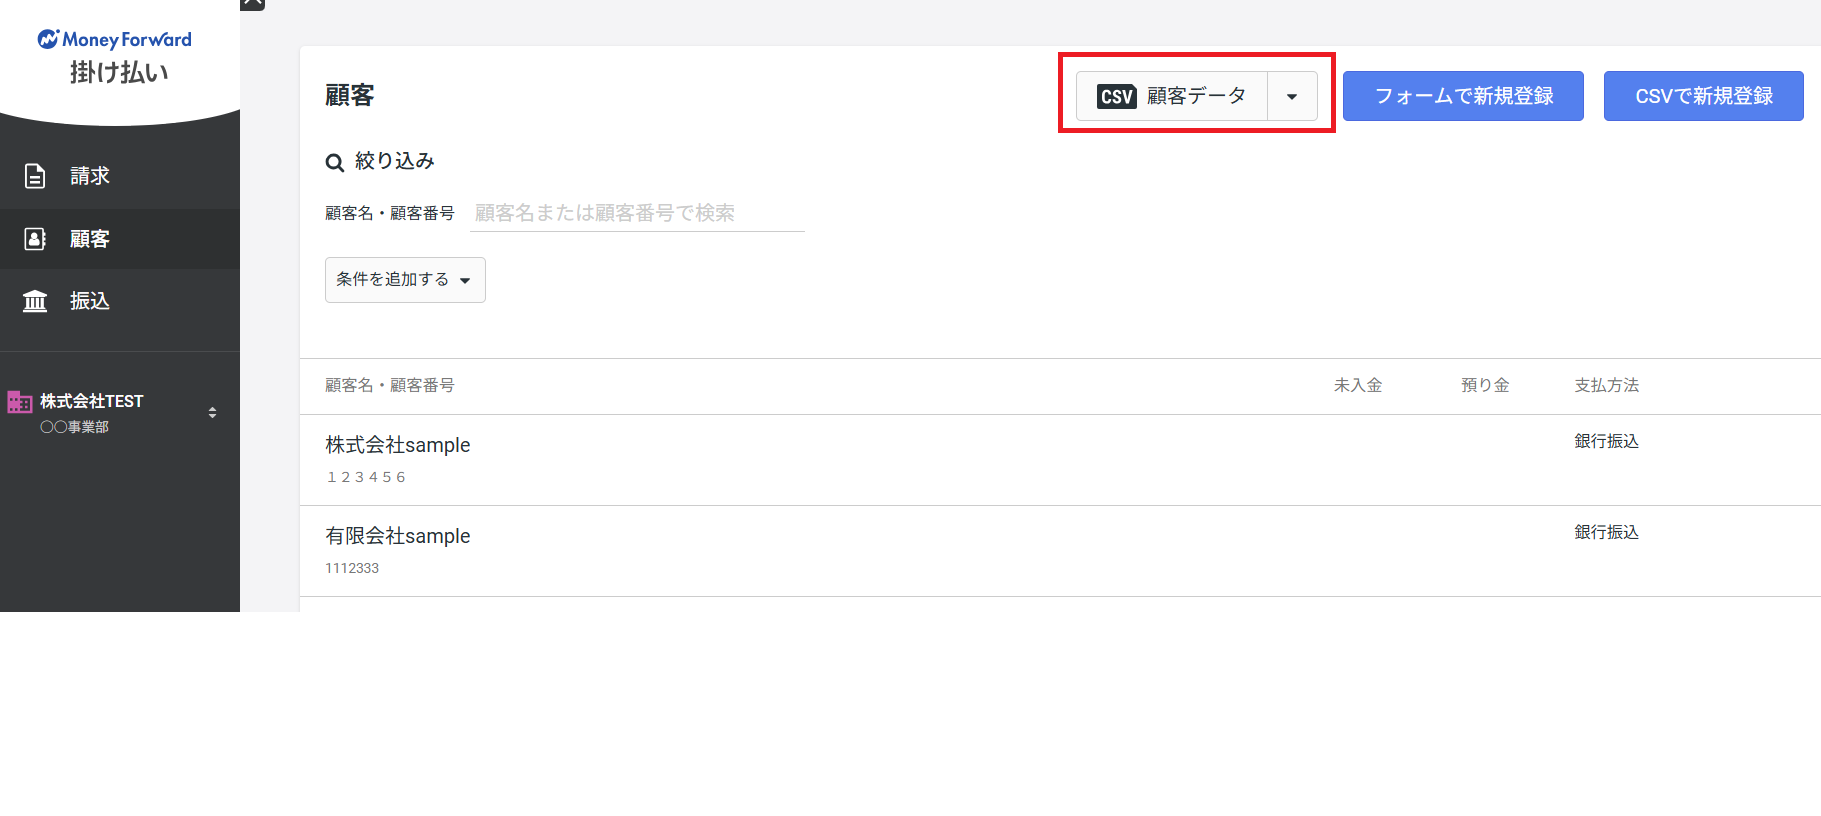This screenshot has width=1821, height=816.
Task: Click the magnifier icon beside 絞り込み
Action: click(335, 162)
